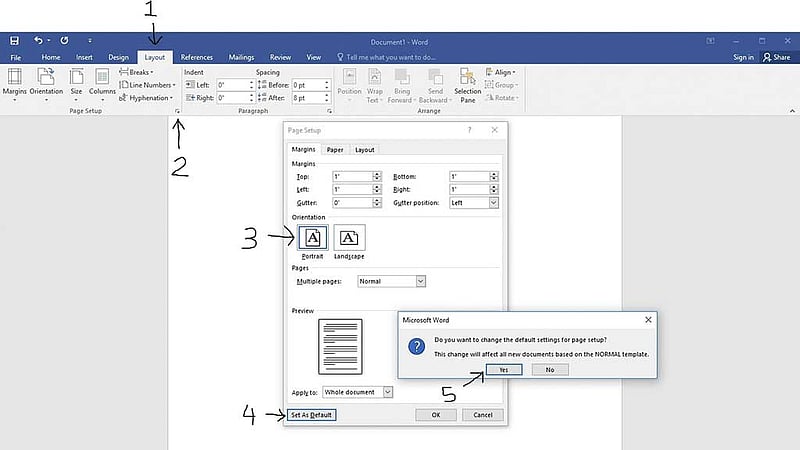Click the Set As Default button
Image resolution: width=800 pixels, height=450 pixels.
[x=311, y=415]
